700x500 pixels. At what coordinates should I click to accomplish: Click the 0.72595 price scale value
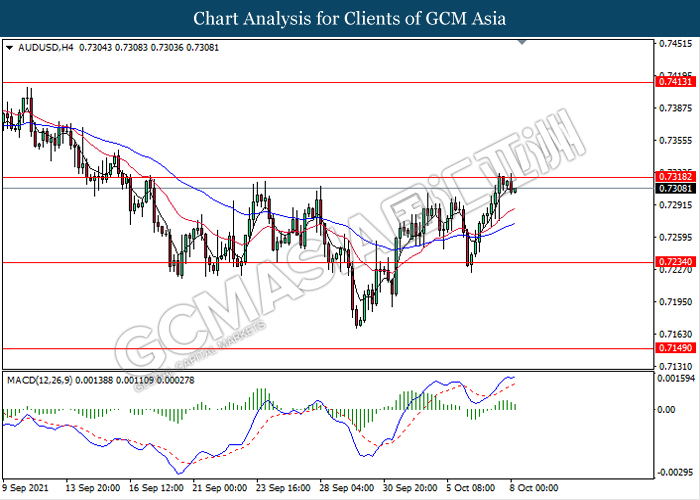(676, 237)
